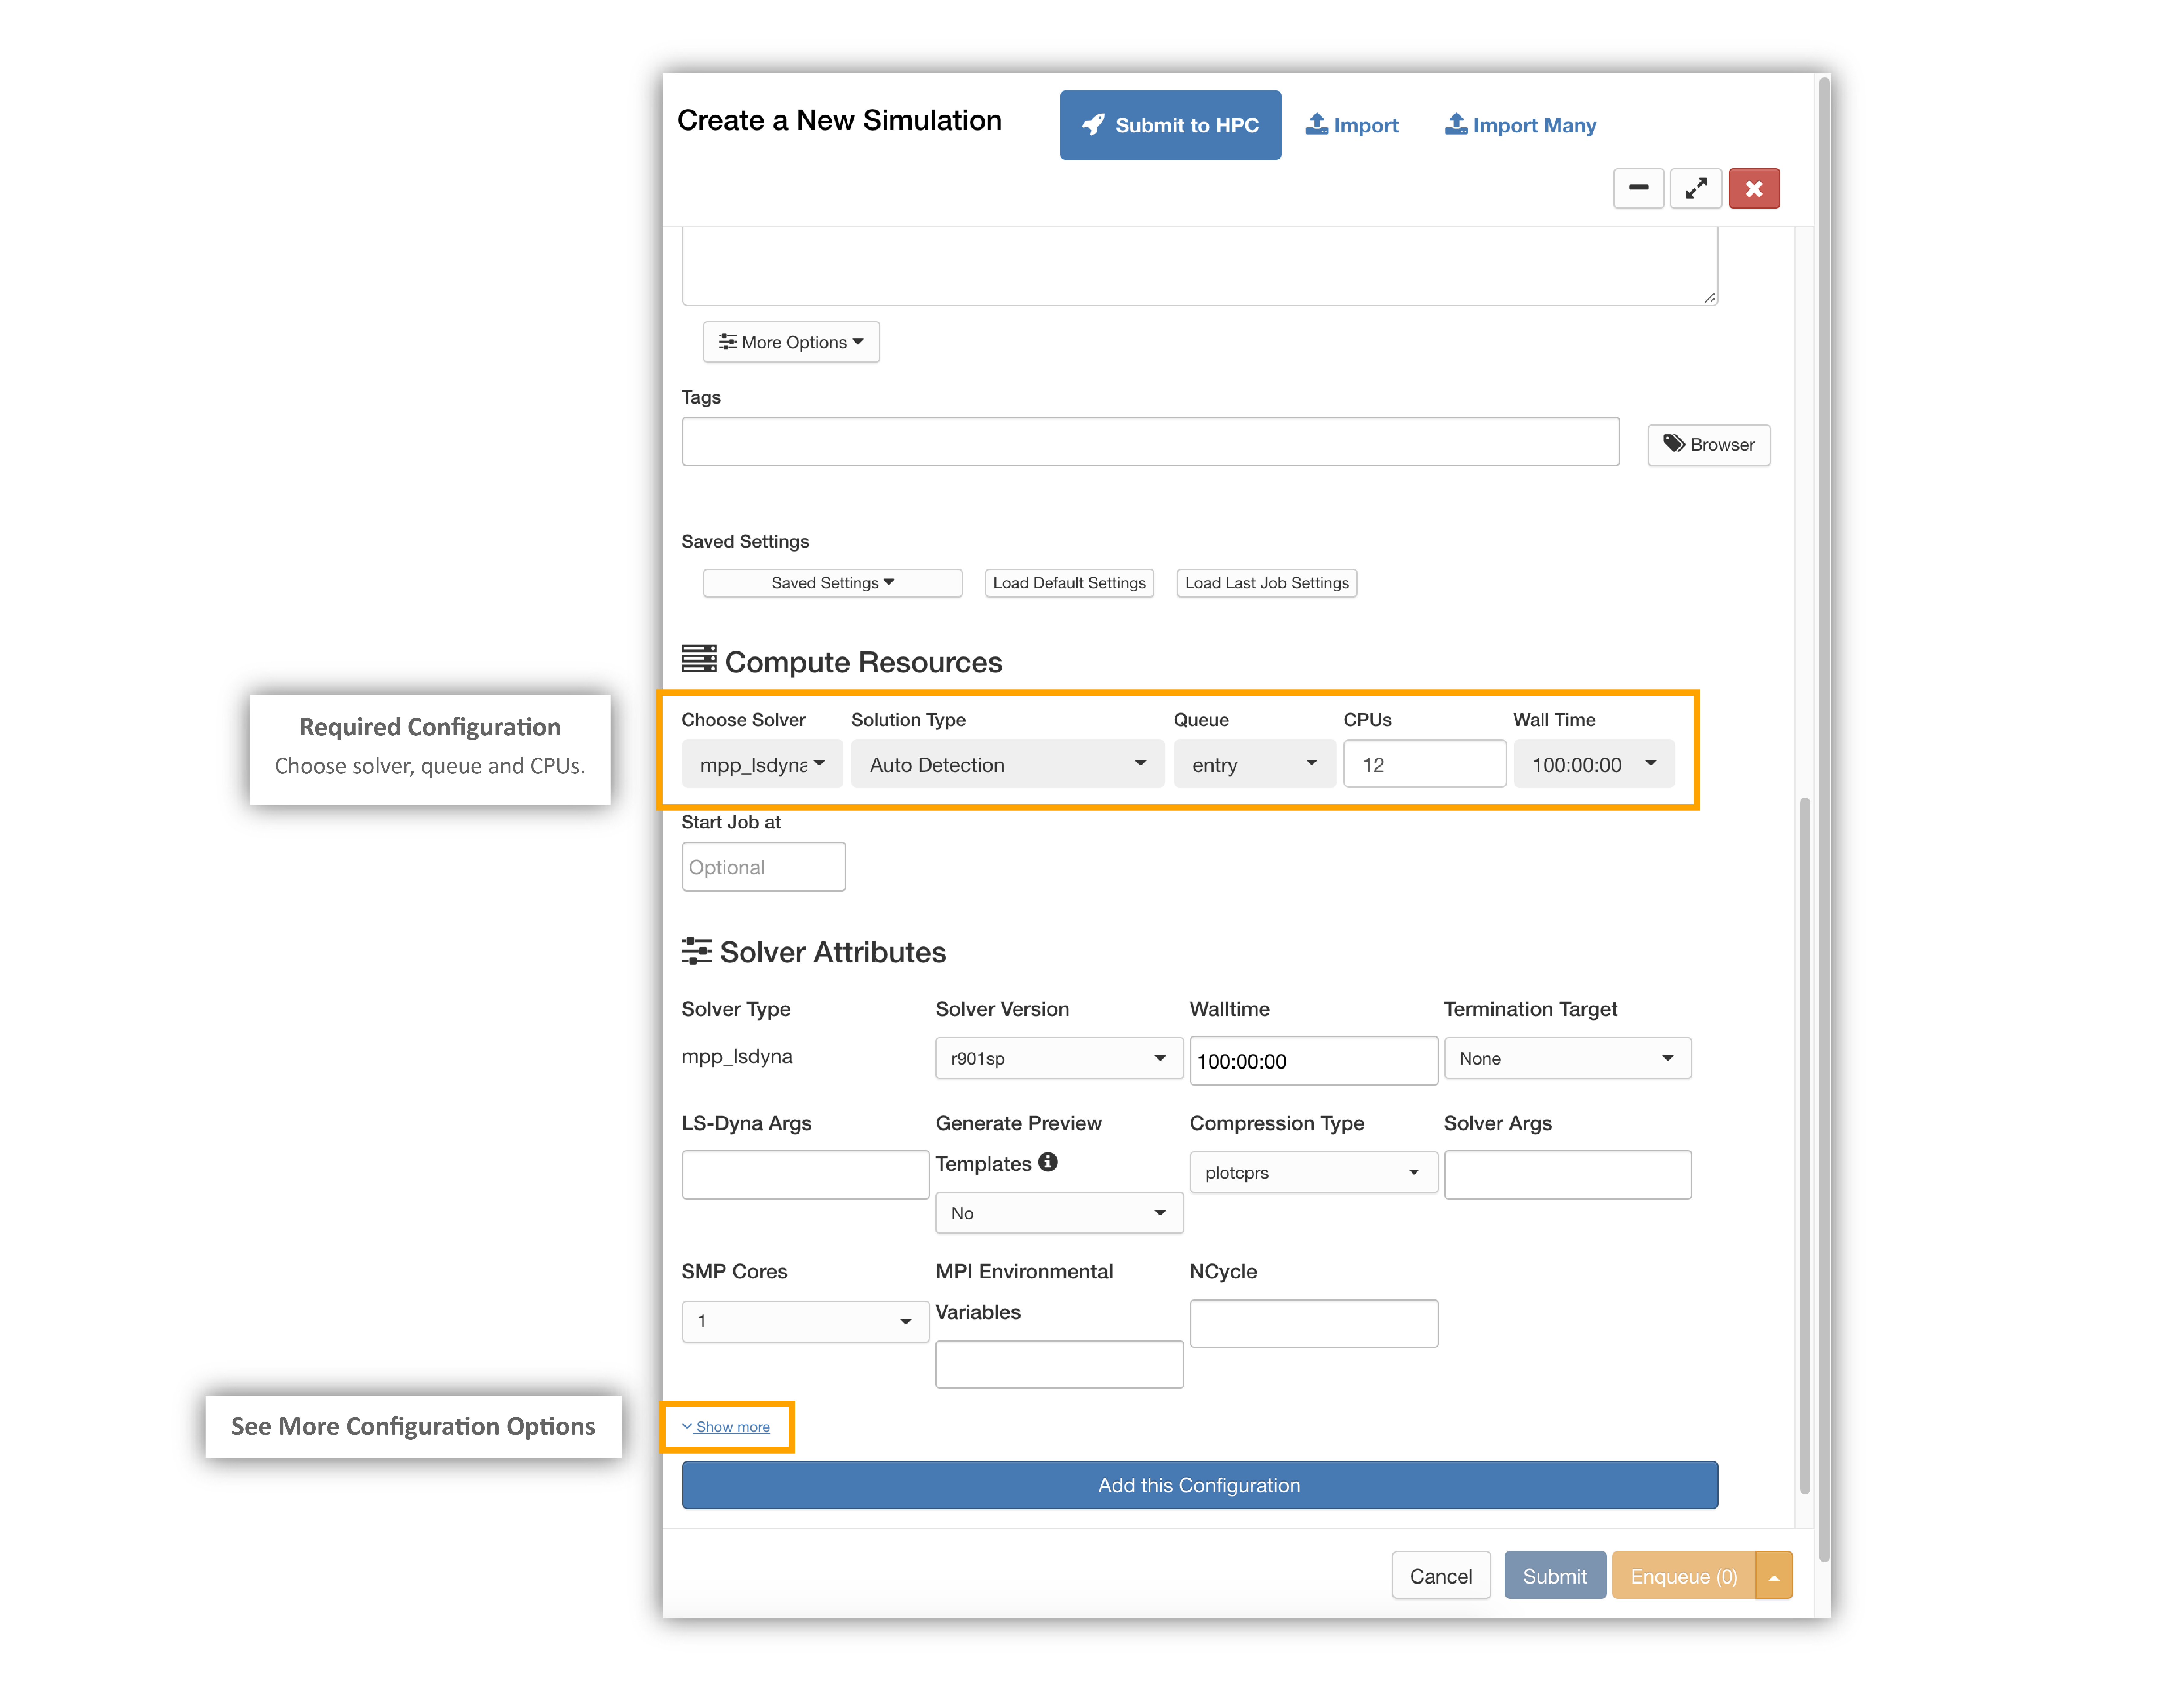Open the Wall Time 100:00:00 dropdown
The width and height of the screenshot is (2174, 1708).
[x=1594, y=764]
